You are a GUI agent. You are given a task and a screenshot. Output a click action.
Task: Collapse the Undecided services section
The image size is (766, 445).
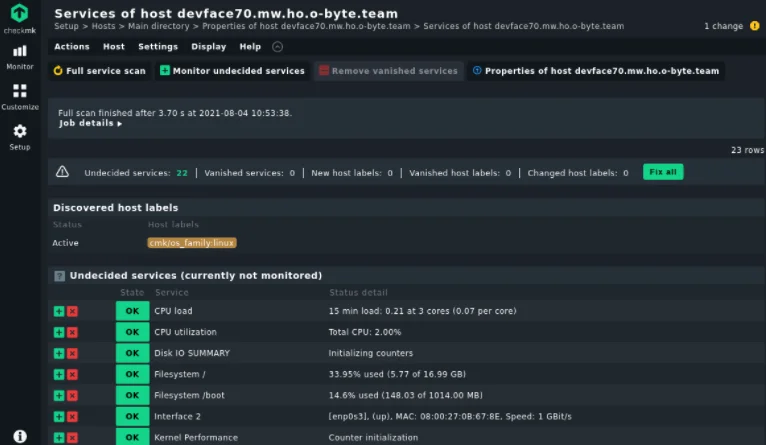pos(60,275)
